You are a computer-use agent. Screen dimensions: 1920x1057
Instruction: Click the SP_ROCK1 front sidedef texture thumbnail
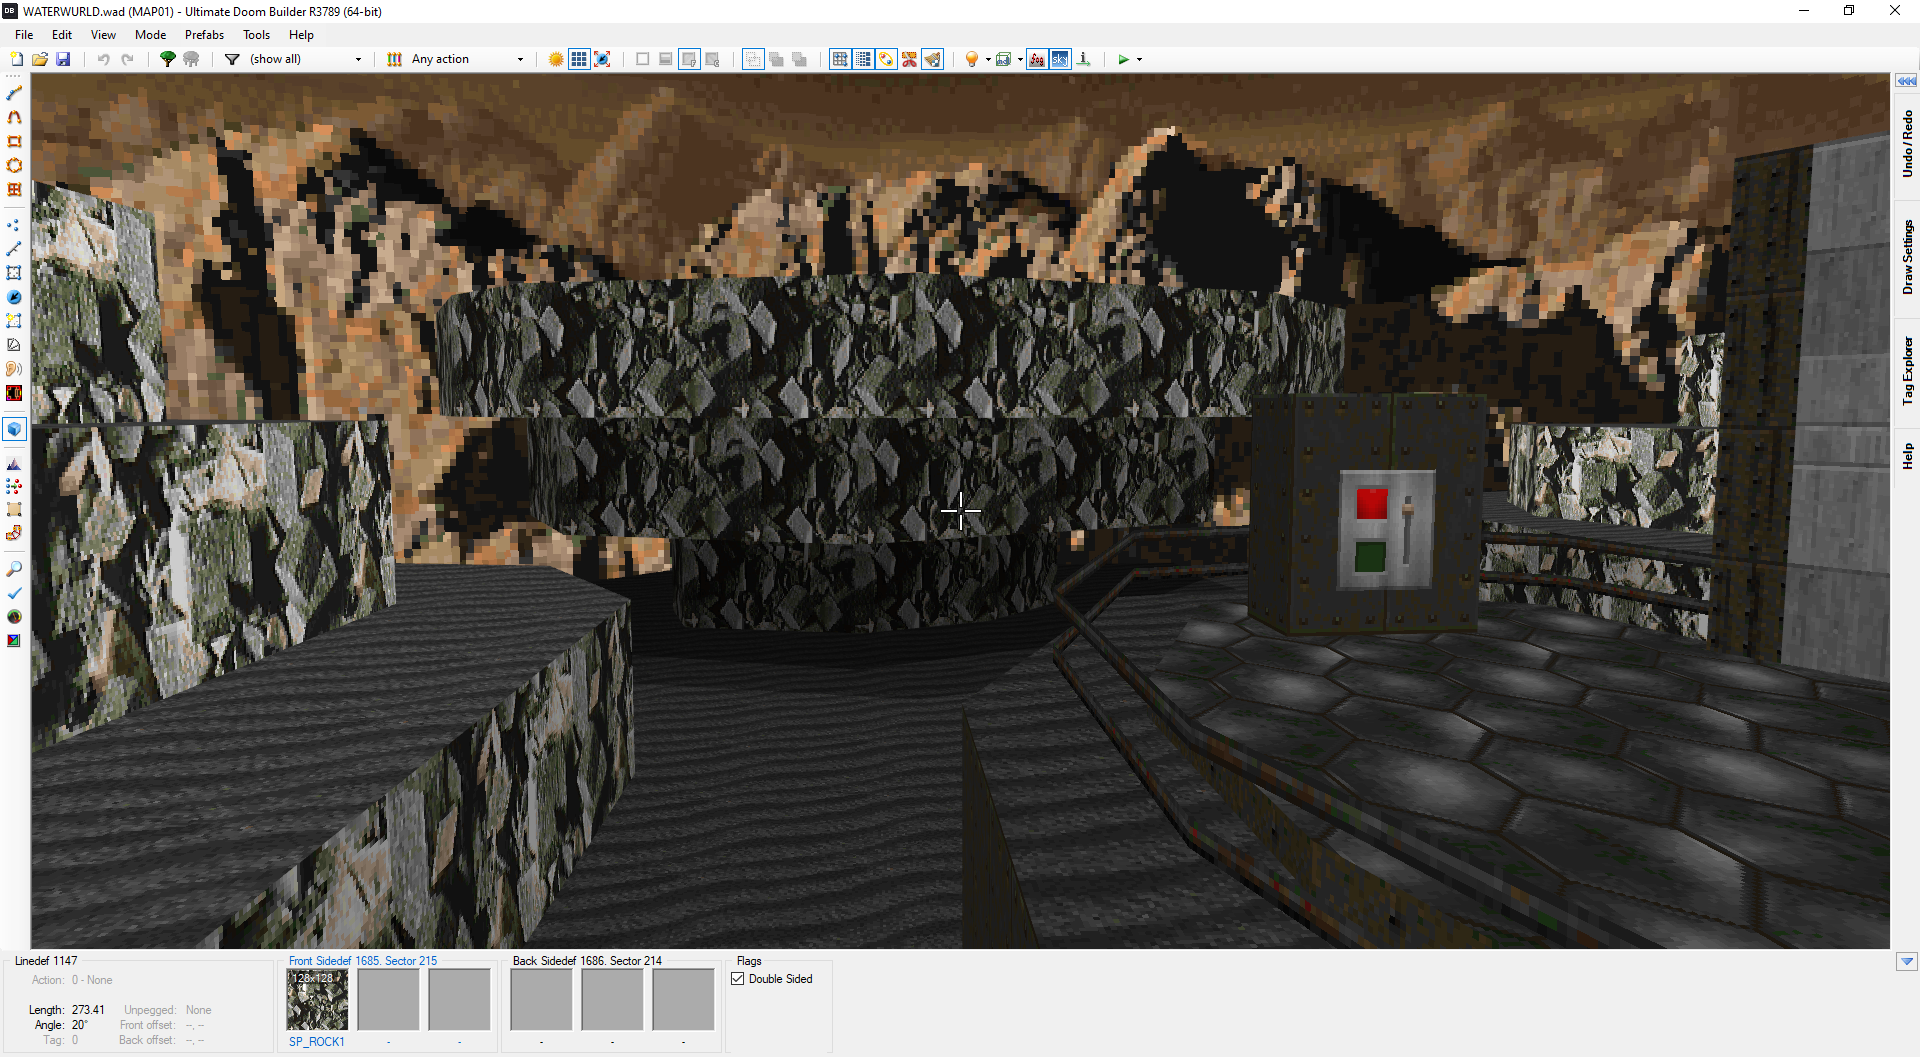(317, 1000)
